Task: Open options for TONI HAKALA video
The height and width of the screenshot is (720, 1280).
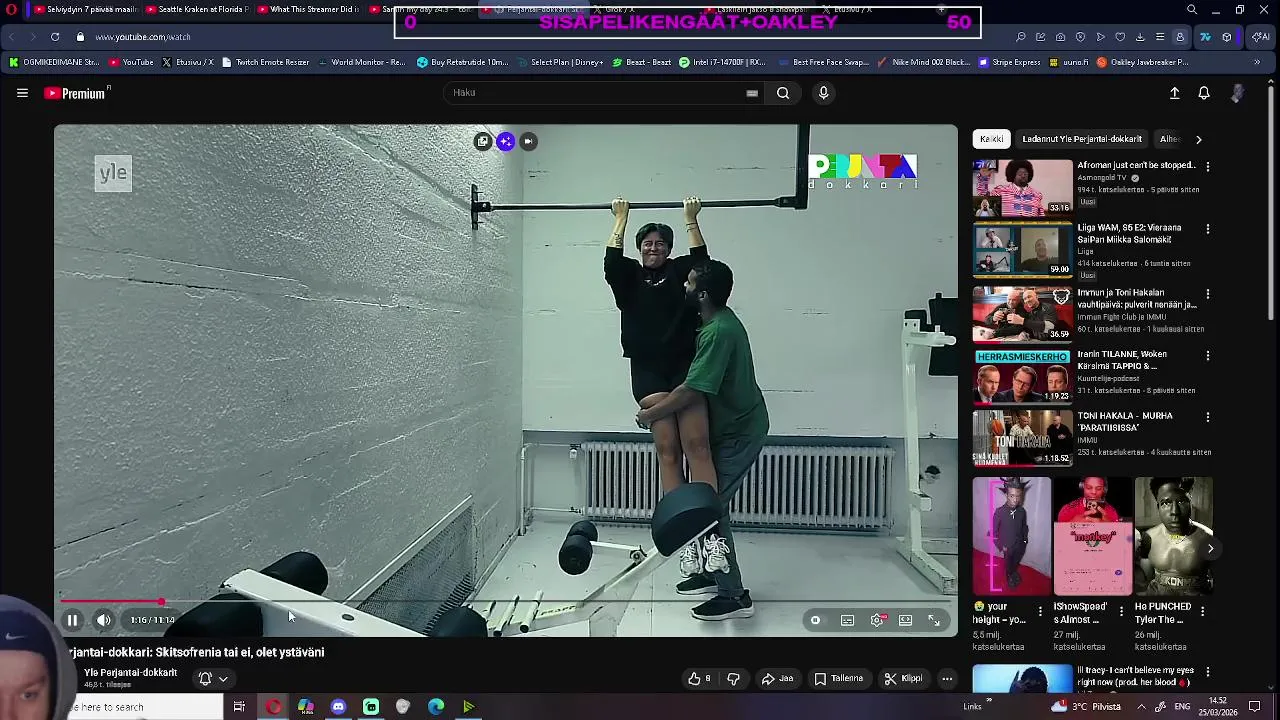Action: tap(1207, 417)
